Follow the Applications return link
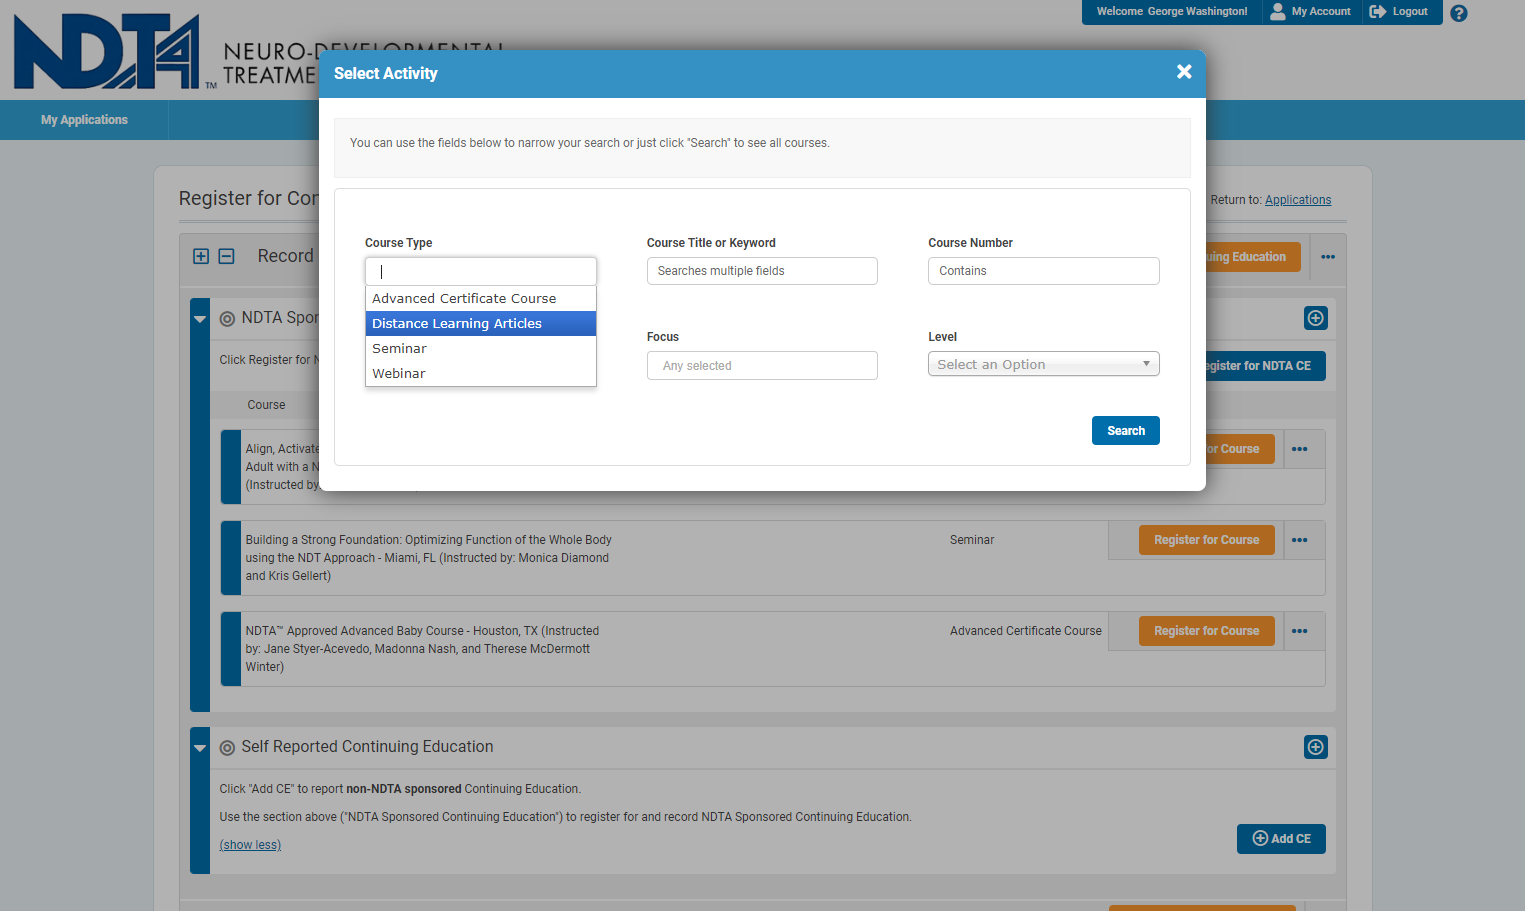The image size is (1525, 911). click(1298, 200)
